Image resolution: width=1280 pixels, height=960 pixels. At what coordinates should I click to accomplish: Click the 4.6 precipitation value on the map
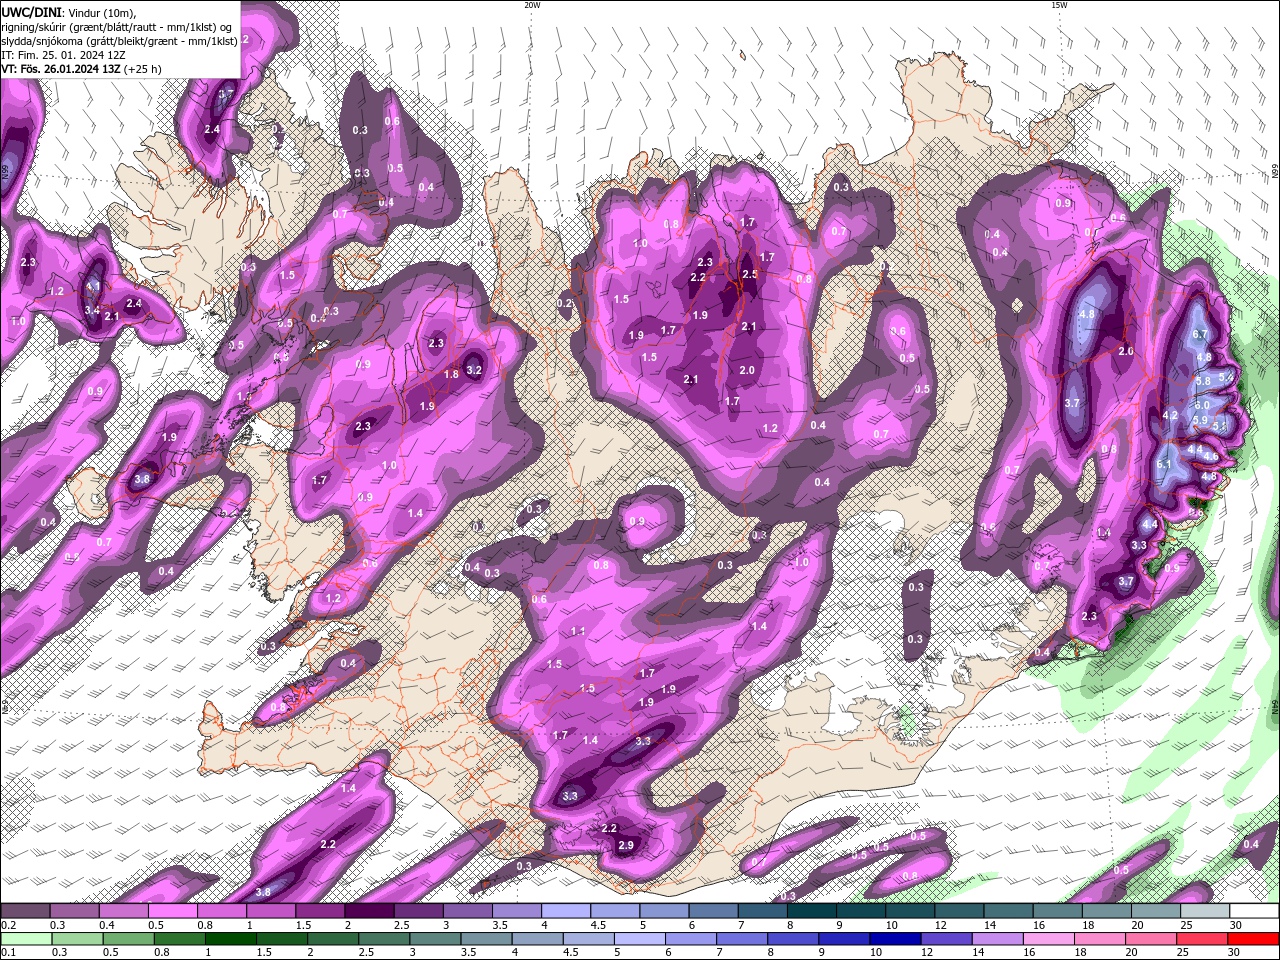[x=1211, y=456]
